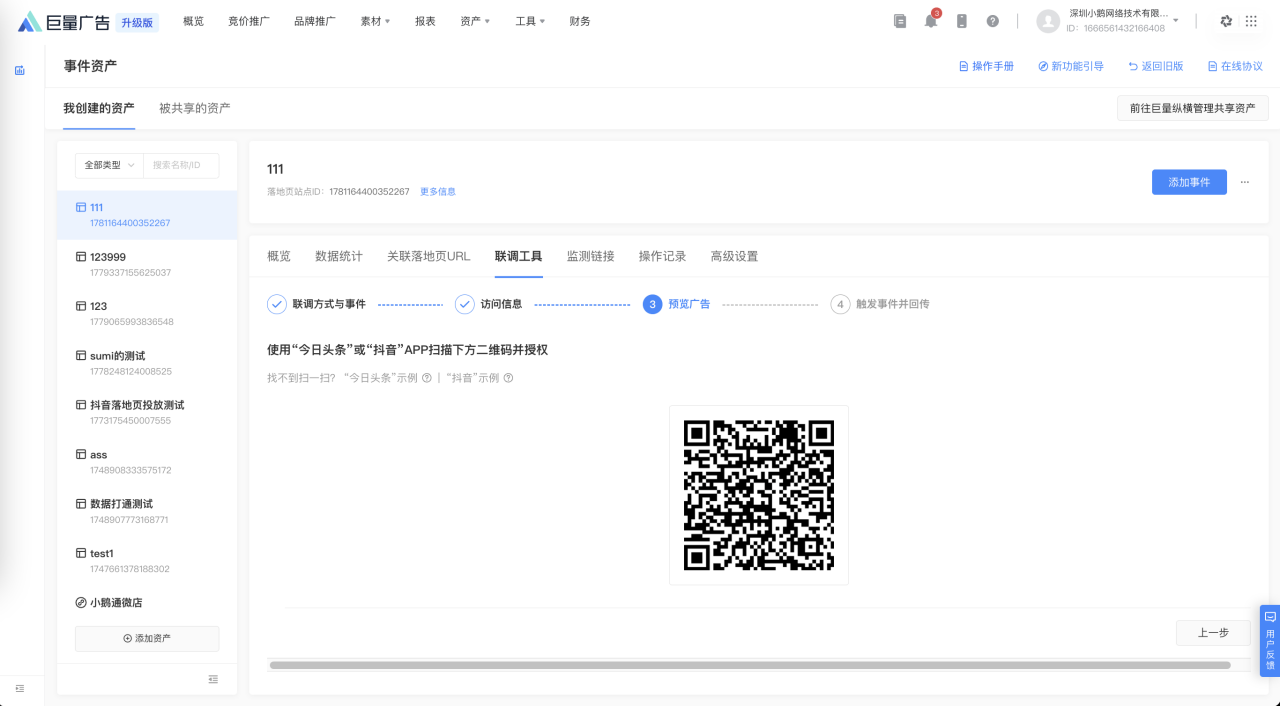Screen dimensions: 1280x706
Task: Click the 添加事件 button
Action: (x=1189, y=182)
